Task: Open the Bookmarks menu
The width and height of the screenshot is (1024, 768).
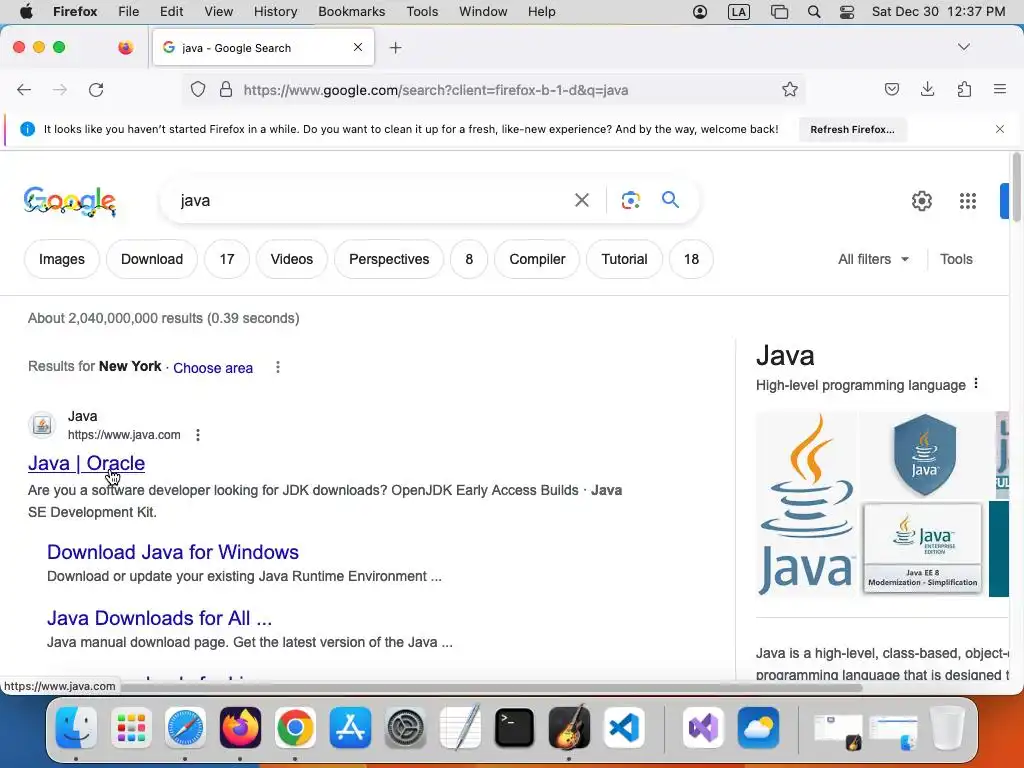Action: coord(351,12)
